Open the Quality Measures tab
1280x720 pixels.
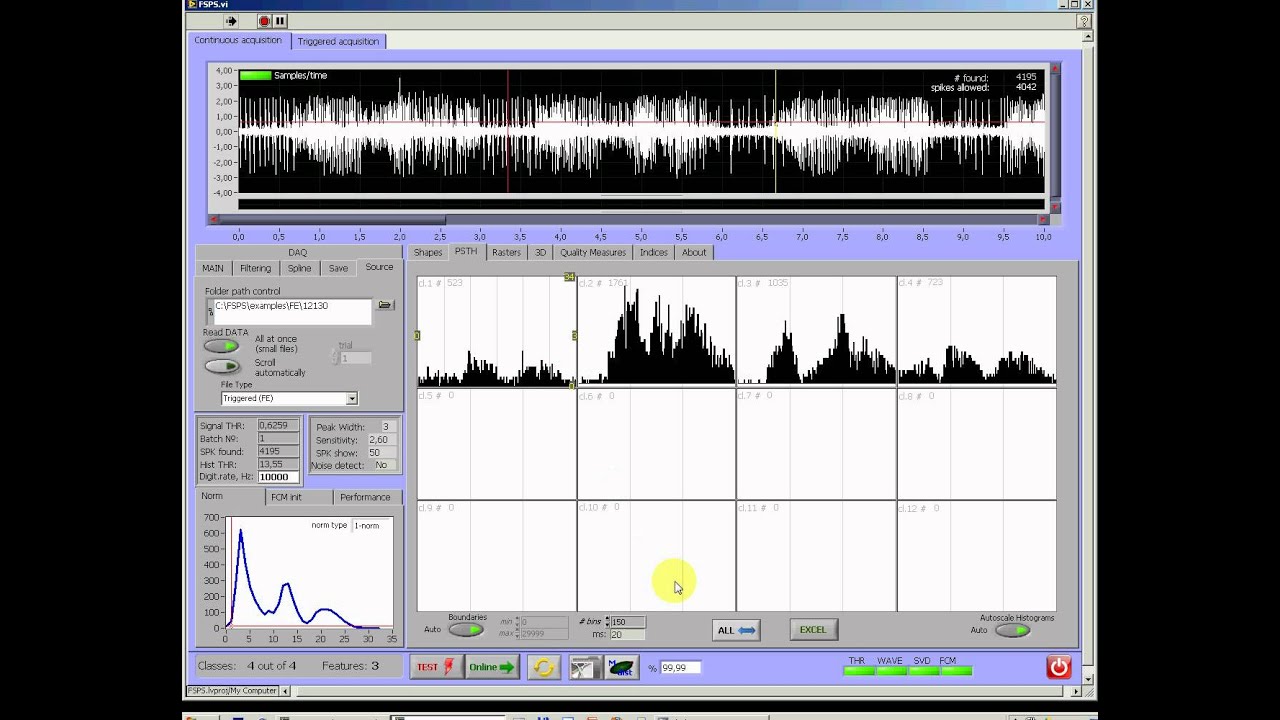(593, 252)
